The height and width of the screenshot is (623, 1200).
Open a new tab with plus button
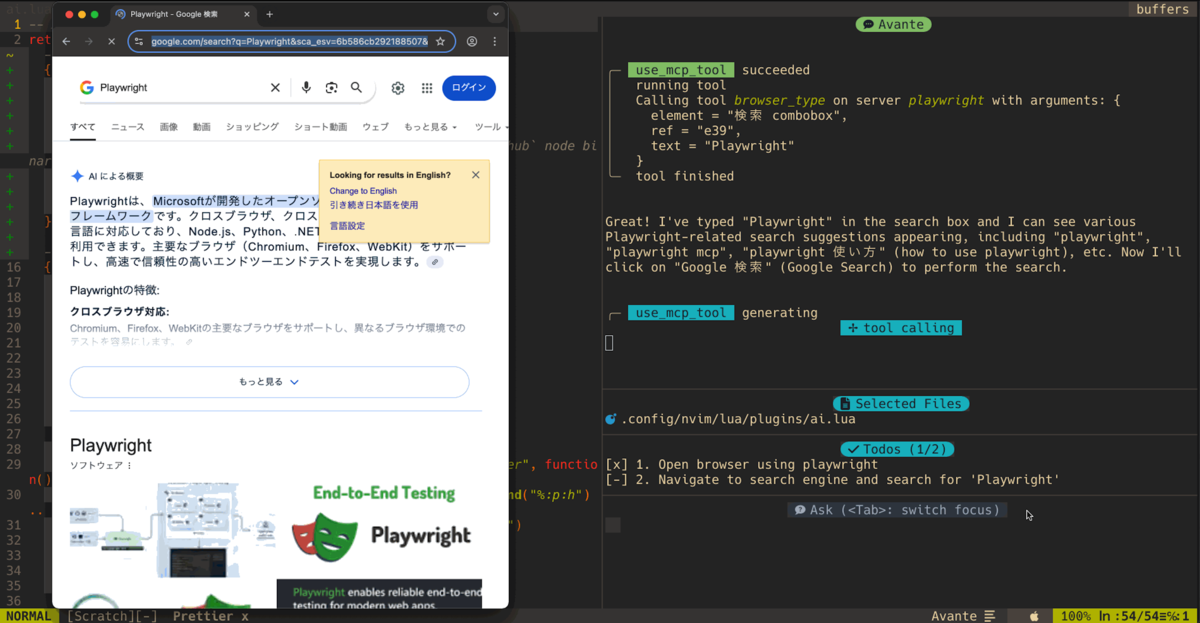click(x=269, y=14)
